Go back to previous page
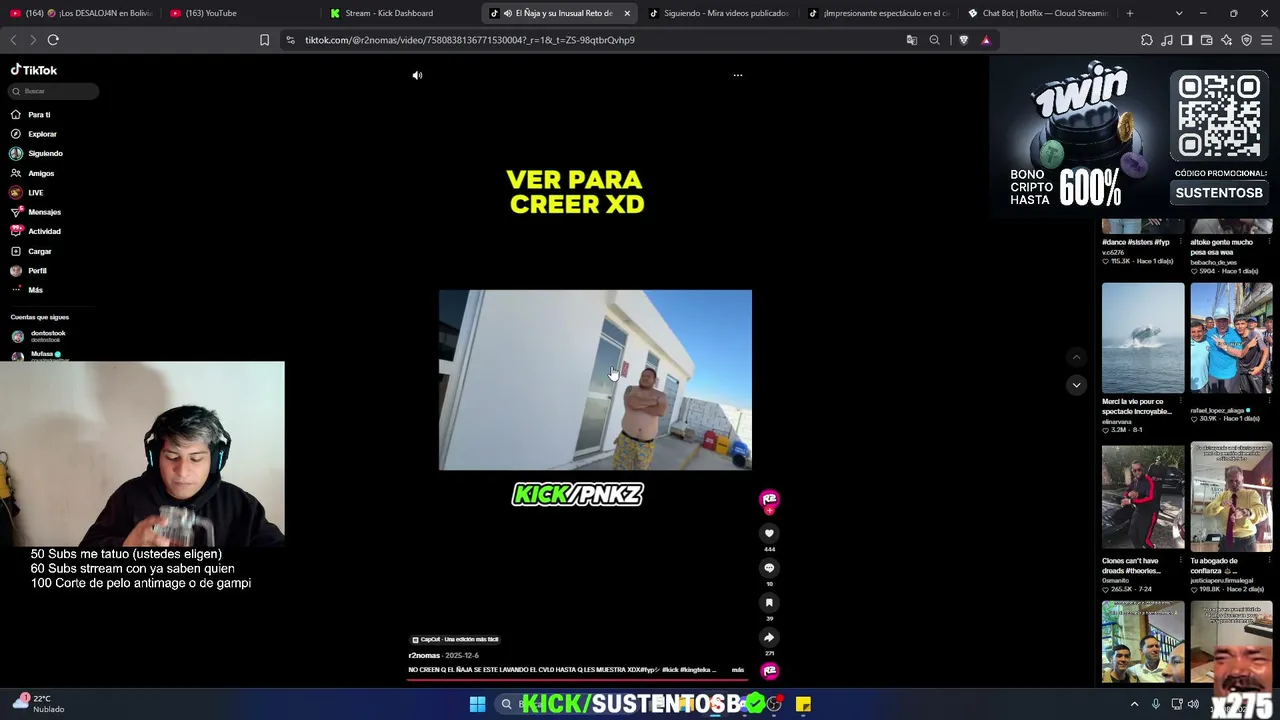This screenshot has width=1280, height=720. [x=13, y=40]
